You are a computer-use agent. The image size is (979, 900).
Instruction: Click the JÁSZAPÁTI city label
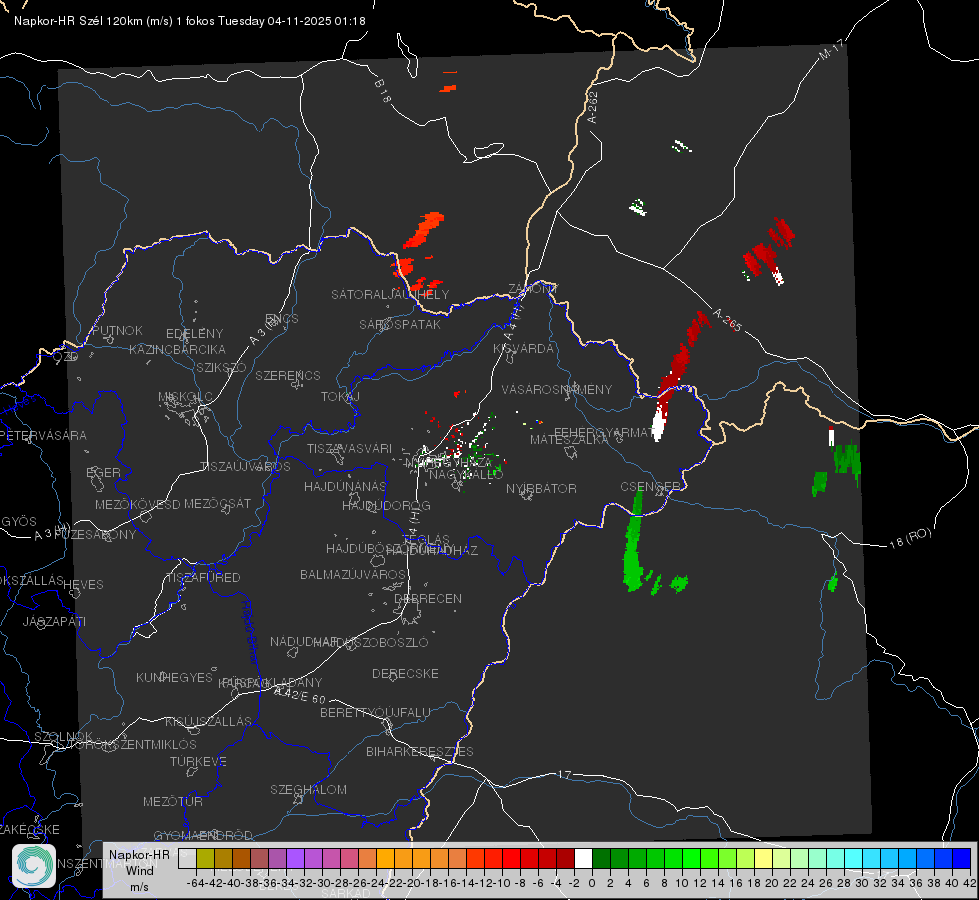pos(54,621)
